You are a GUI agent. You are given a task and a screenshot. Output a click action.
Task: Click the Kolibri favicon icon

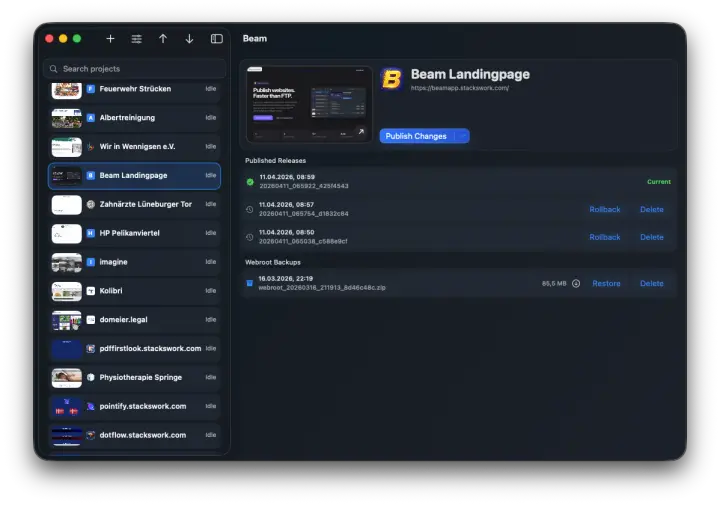pyautogui.click(x=91, y=292)
